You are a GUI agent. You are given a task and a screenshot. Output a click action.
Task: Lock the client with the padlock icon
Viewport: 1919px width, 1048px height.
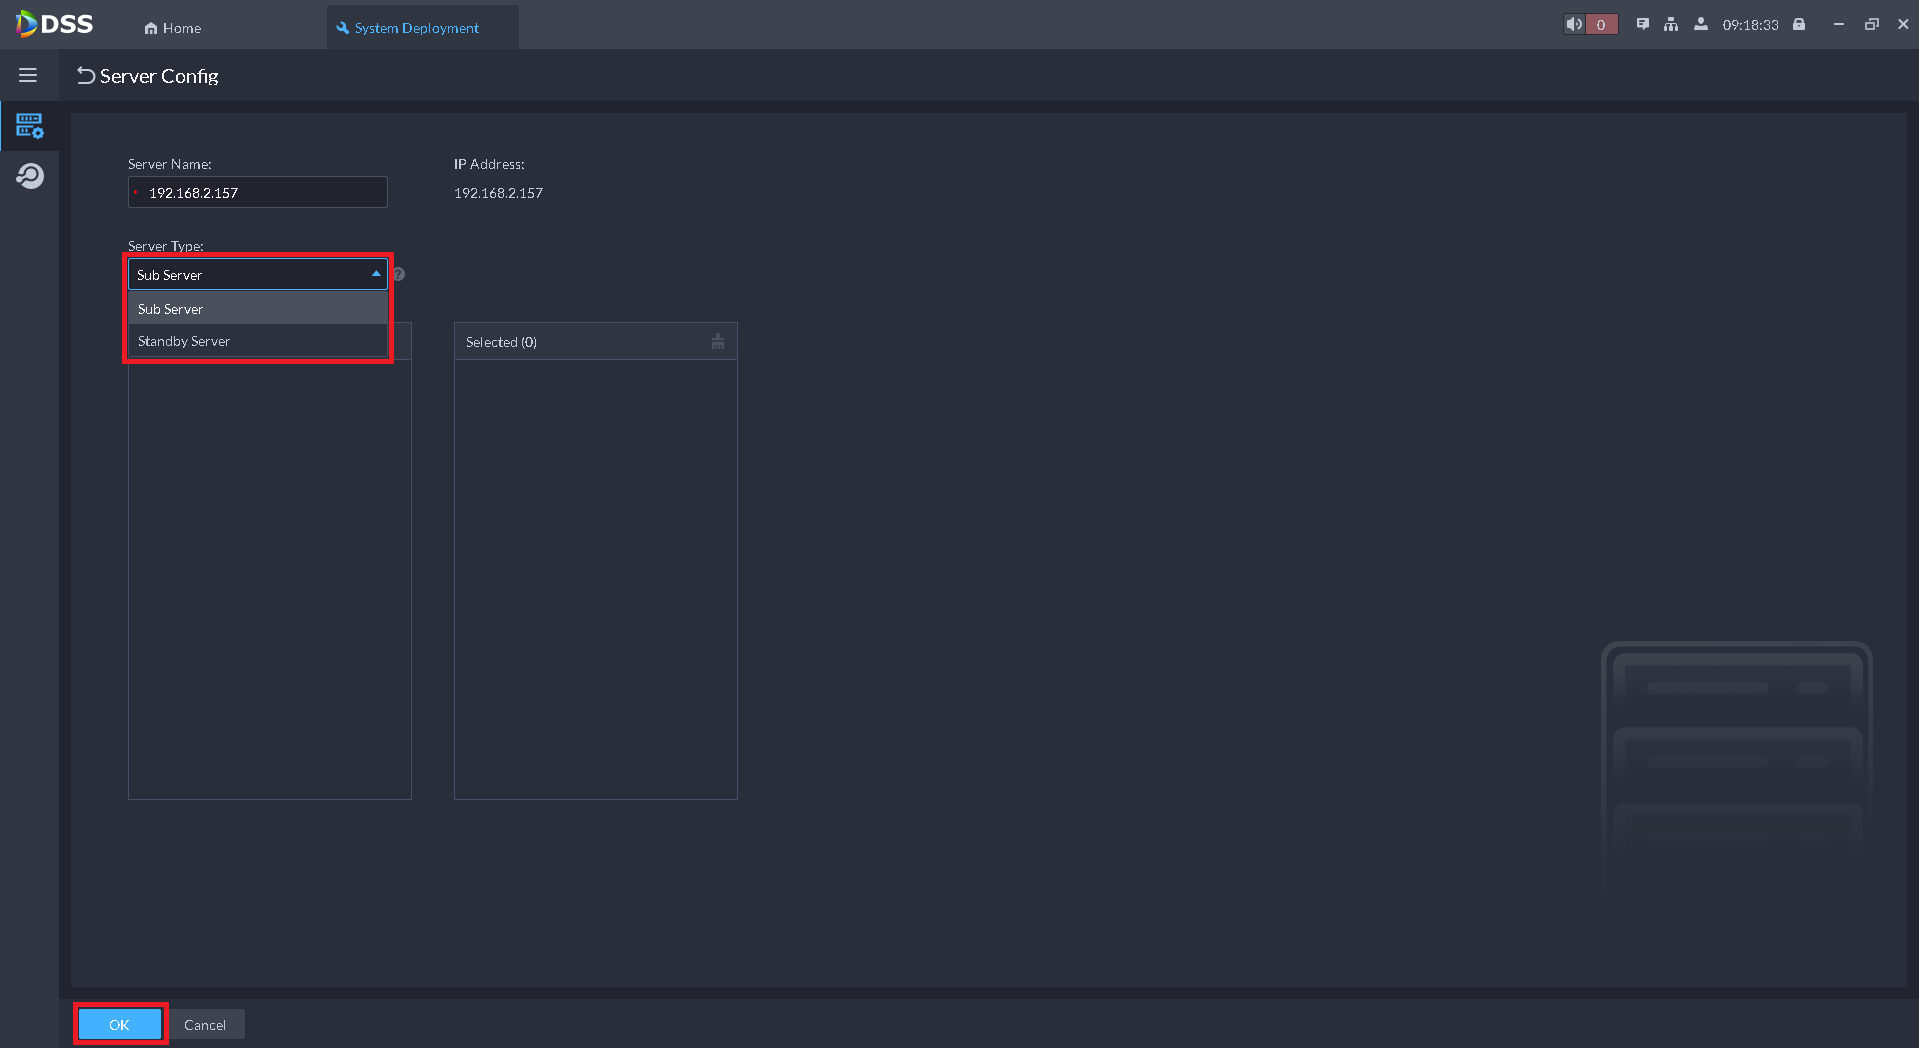pos(1799,24)
